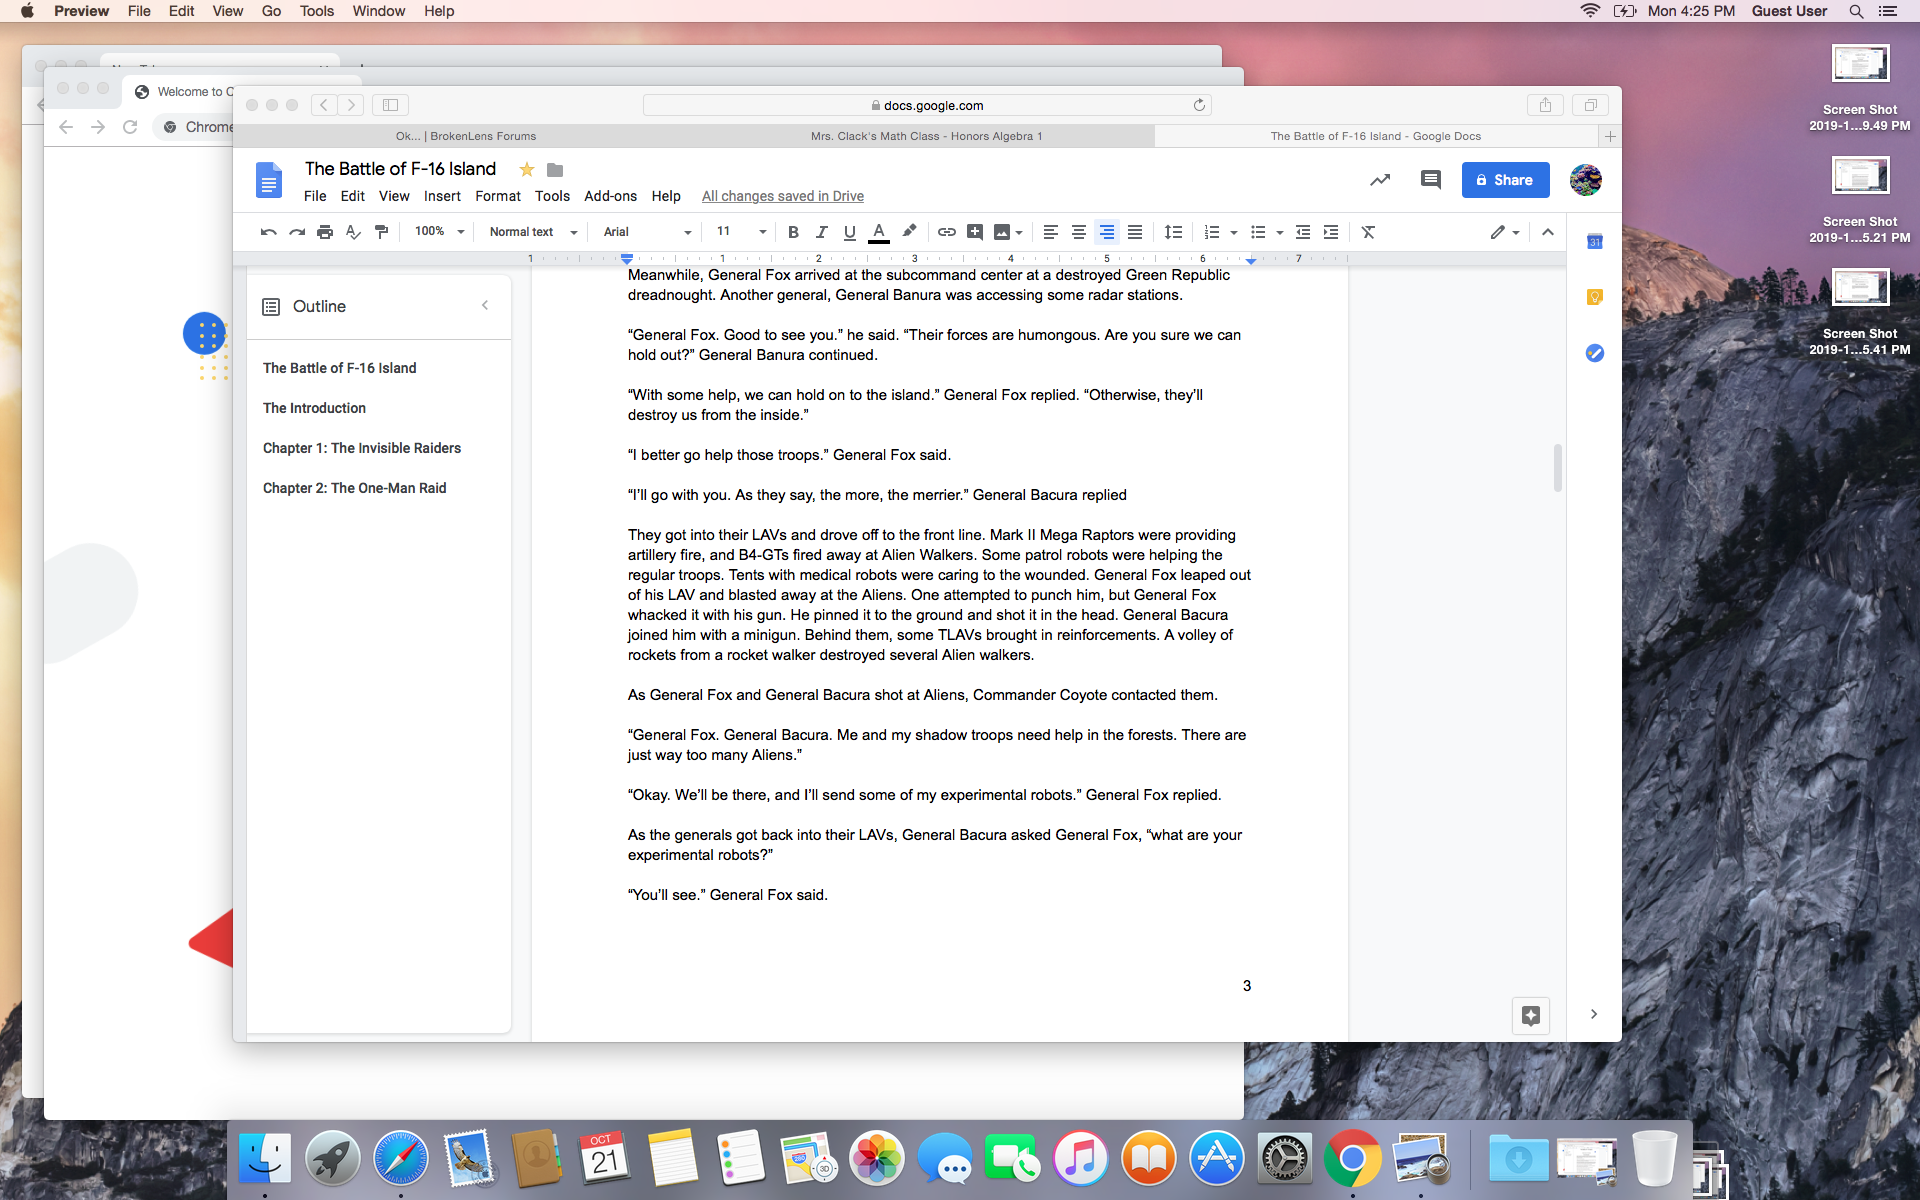Open Google account profile picture

tap(1586, 180)
